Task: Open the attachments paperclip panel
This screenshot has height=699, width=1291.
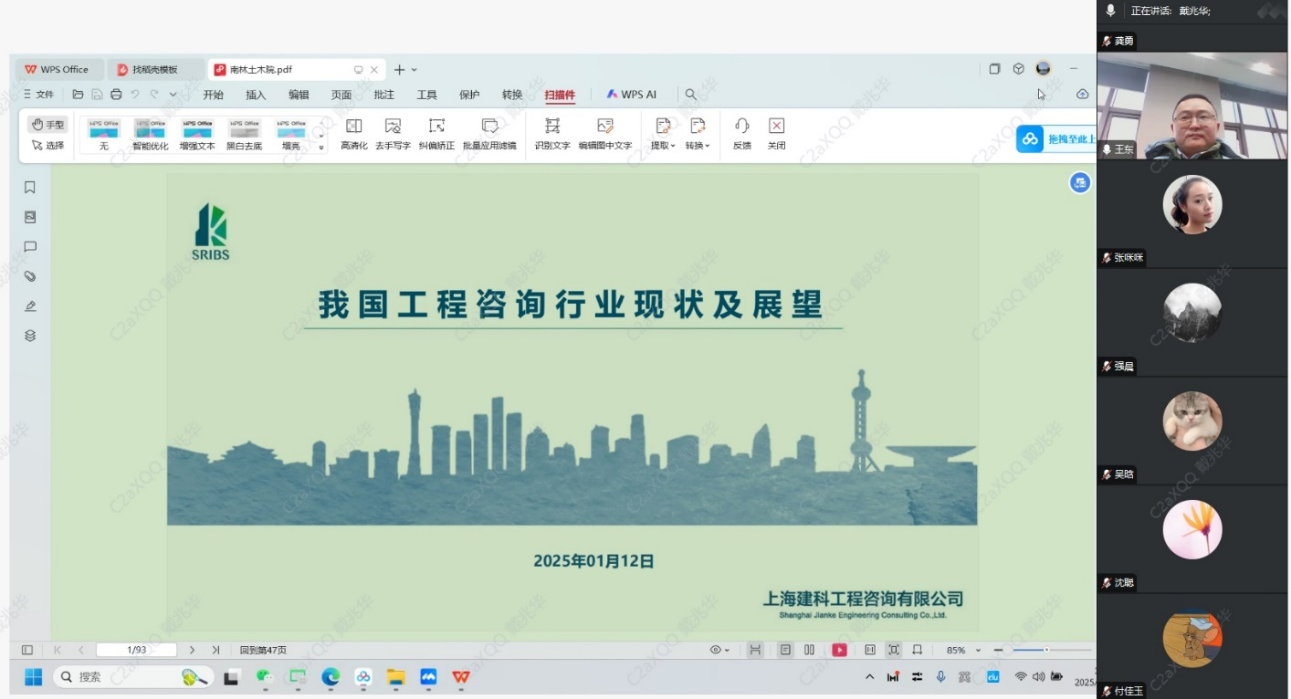Action: tap(30, 276)
